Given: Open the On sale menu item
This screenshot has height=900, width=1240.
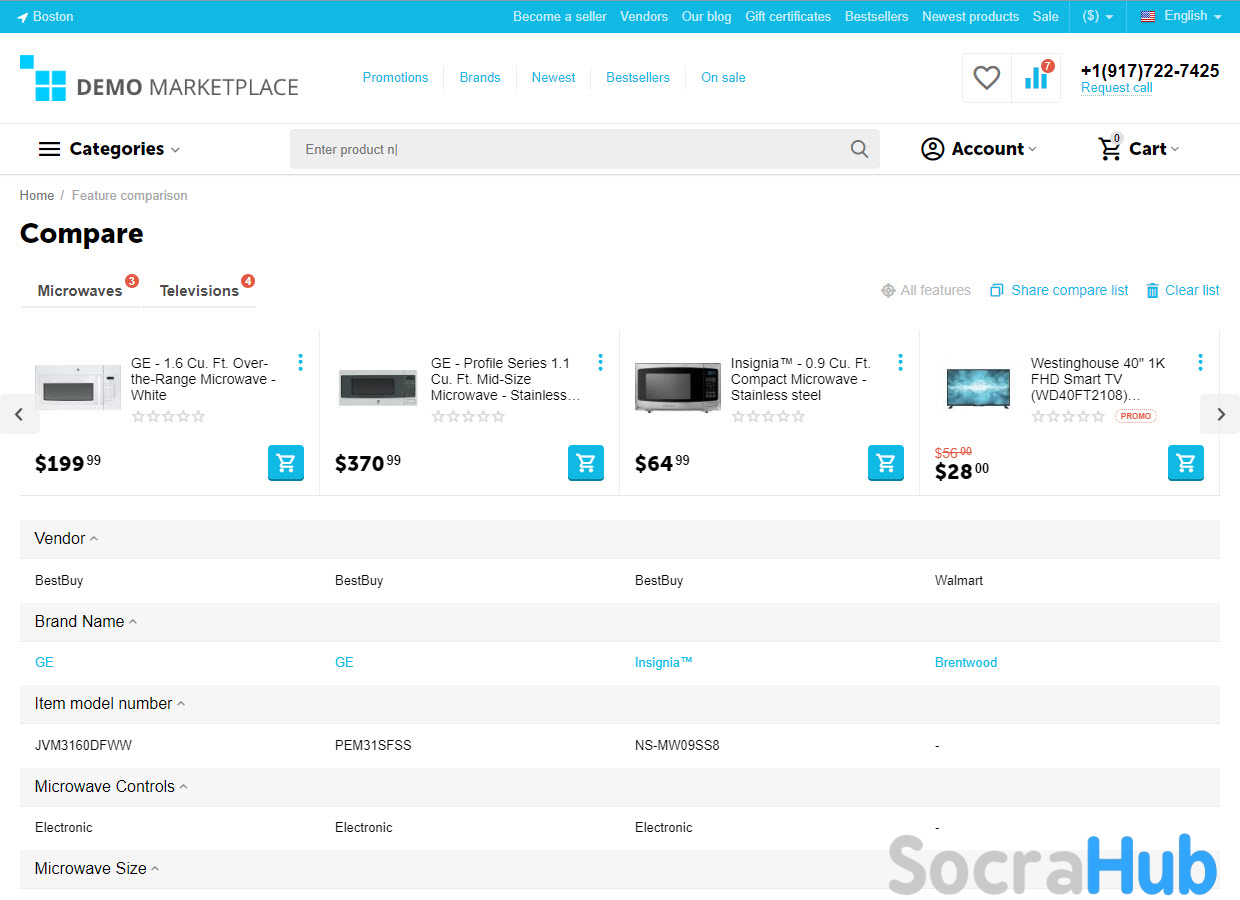Looking at the screenshot, I should (723, 77).
